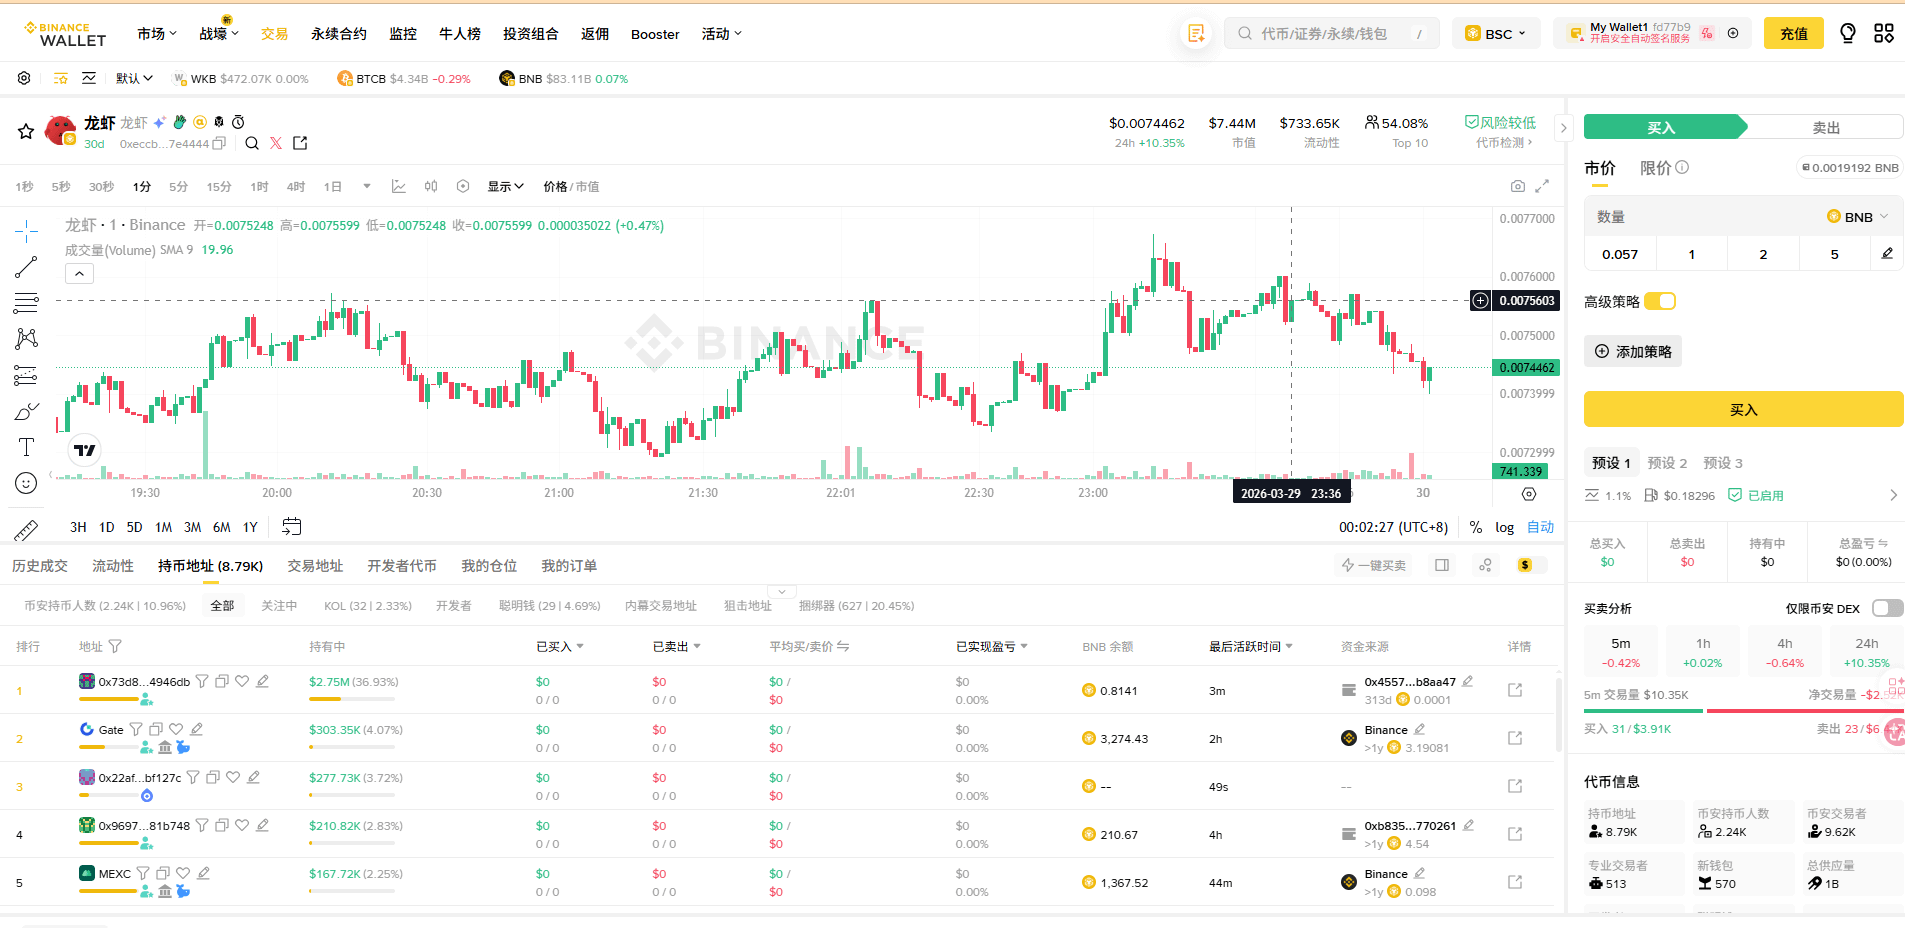This screenshot has width=1905, height=928.
Task: Open details for rank 1 holder
Action: click(x=1515, y=690)
